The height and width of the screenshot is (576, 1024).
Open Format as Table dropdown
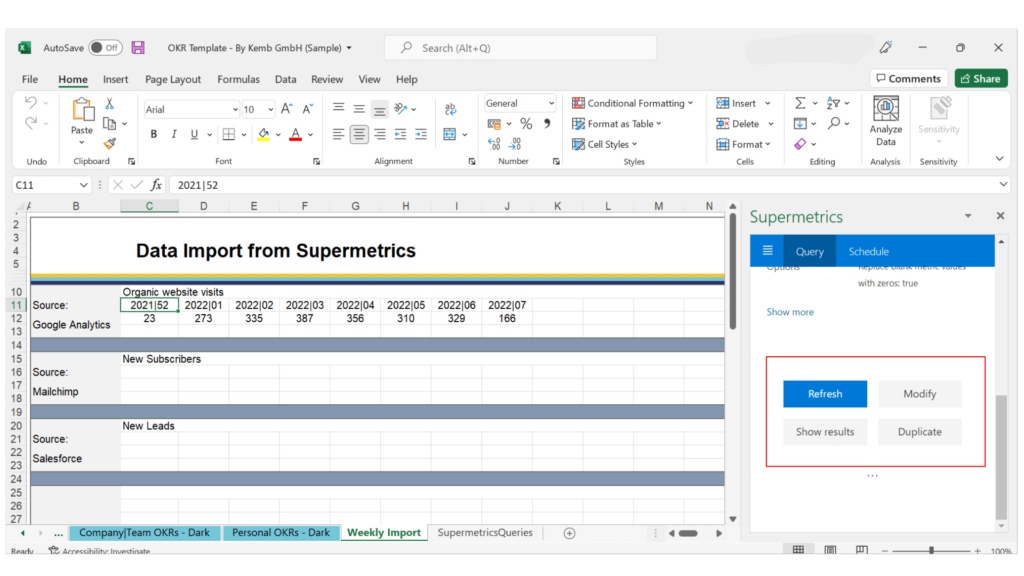[617, 123]
